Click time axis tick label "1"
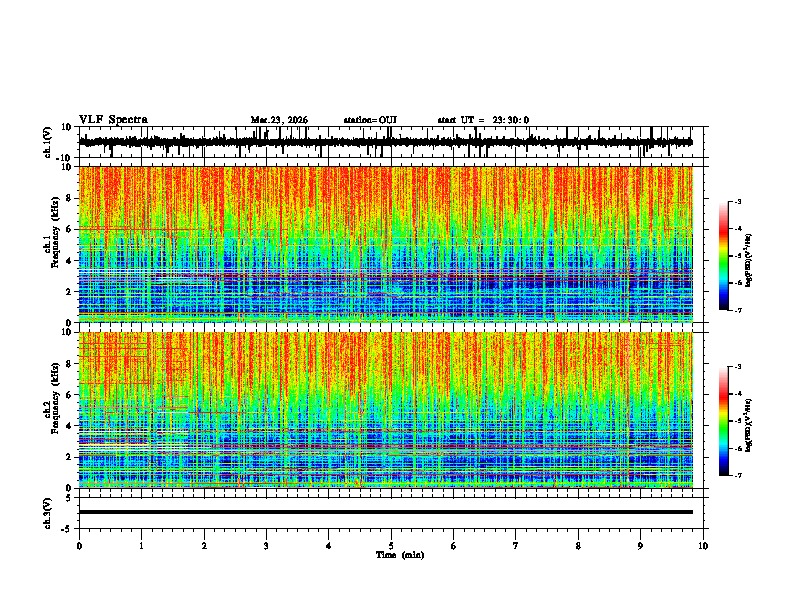Image resolution: width=792 pixels, height=612 pixels. coord(141,546)
